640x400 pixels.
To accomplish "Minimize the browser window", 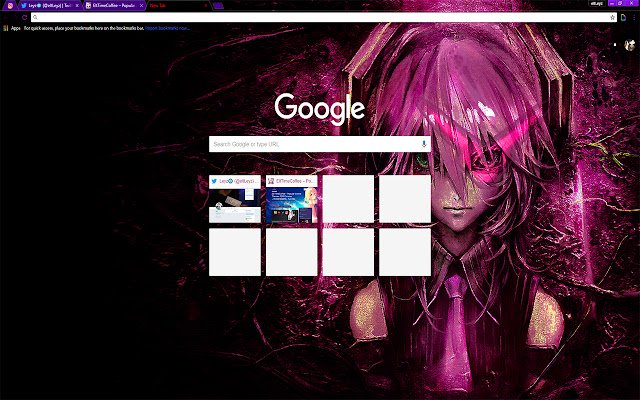I will (x=612, y=3).
